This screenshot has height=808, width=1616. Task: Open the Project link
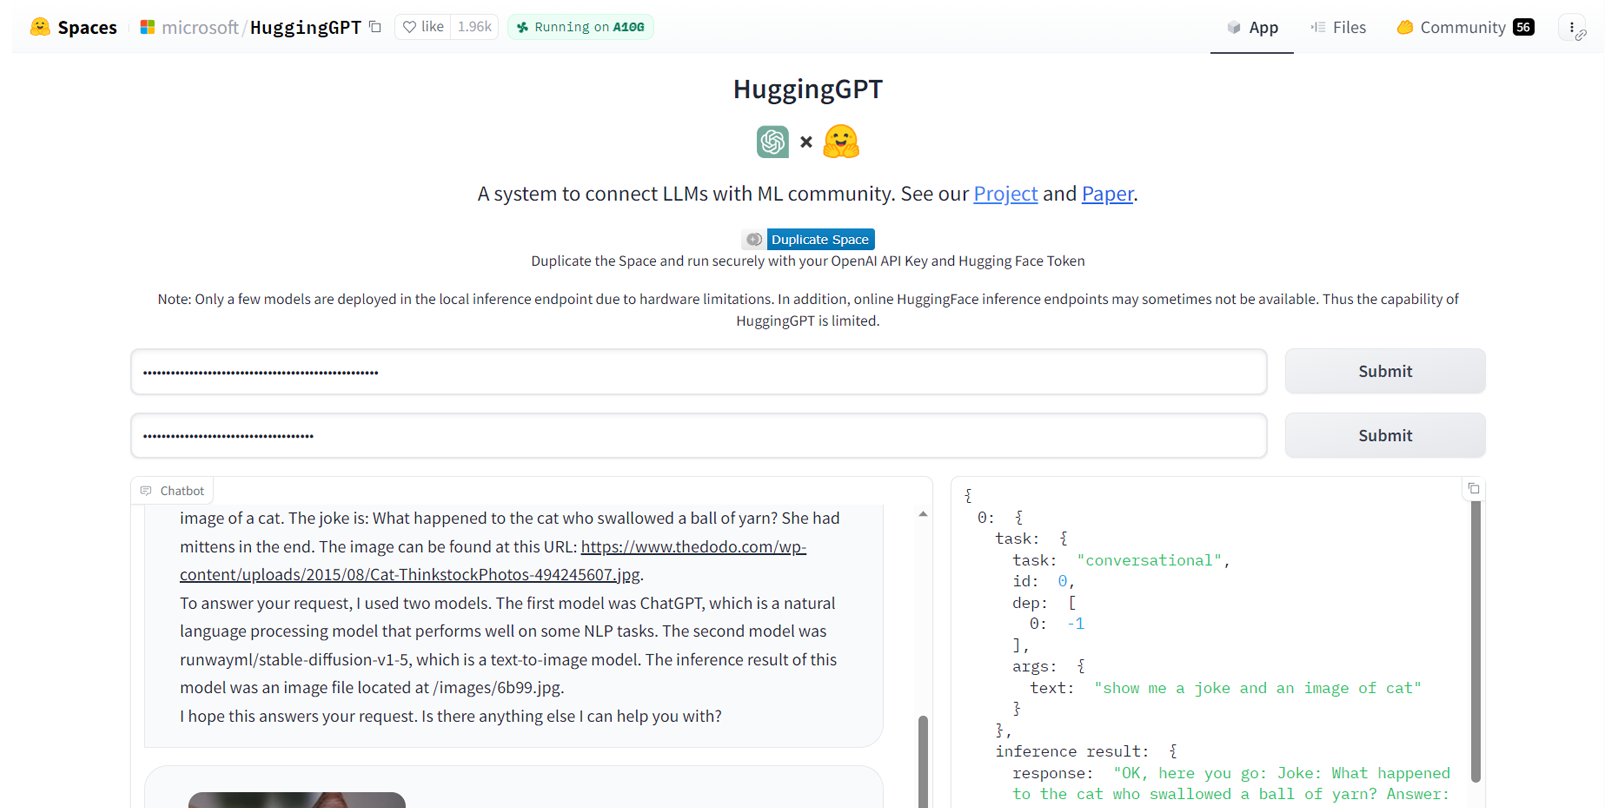coord(1005,193)
